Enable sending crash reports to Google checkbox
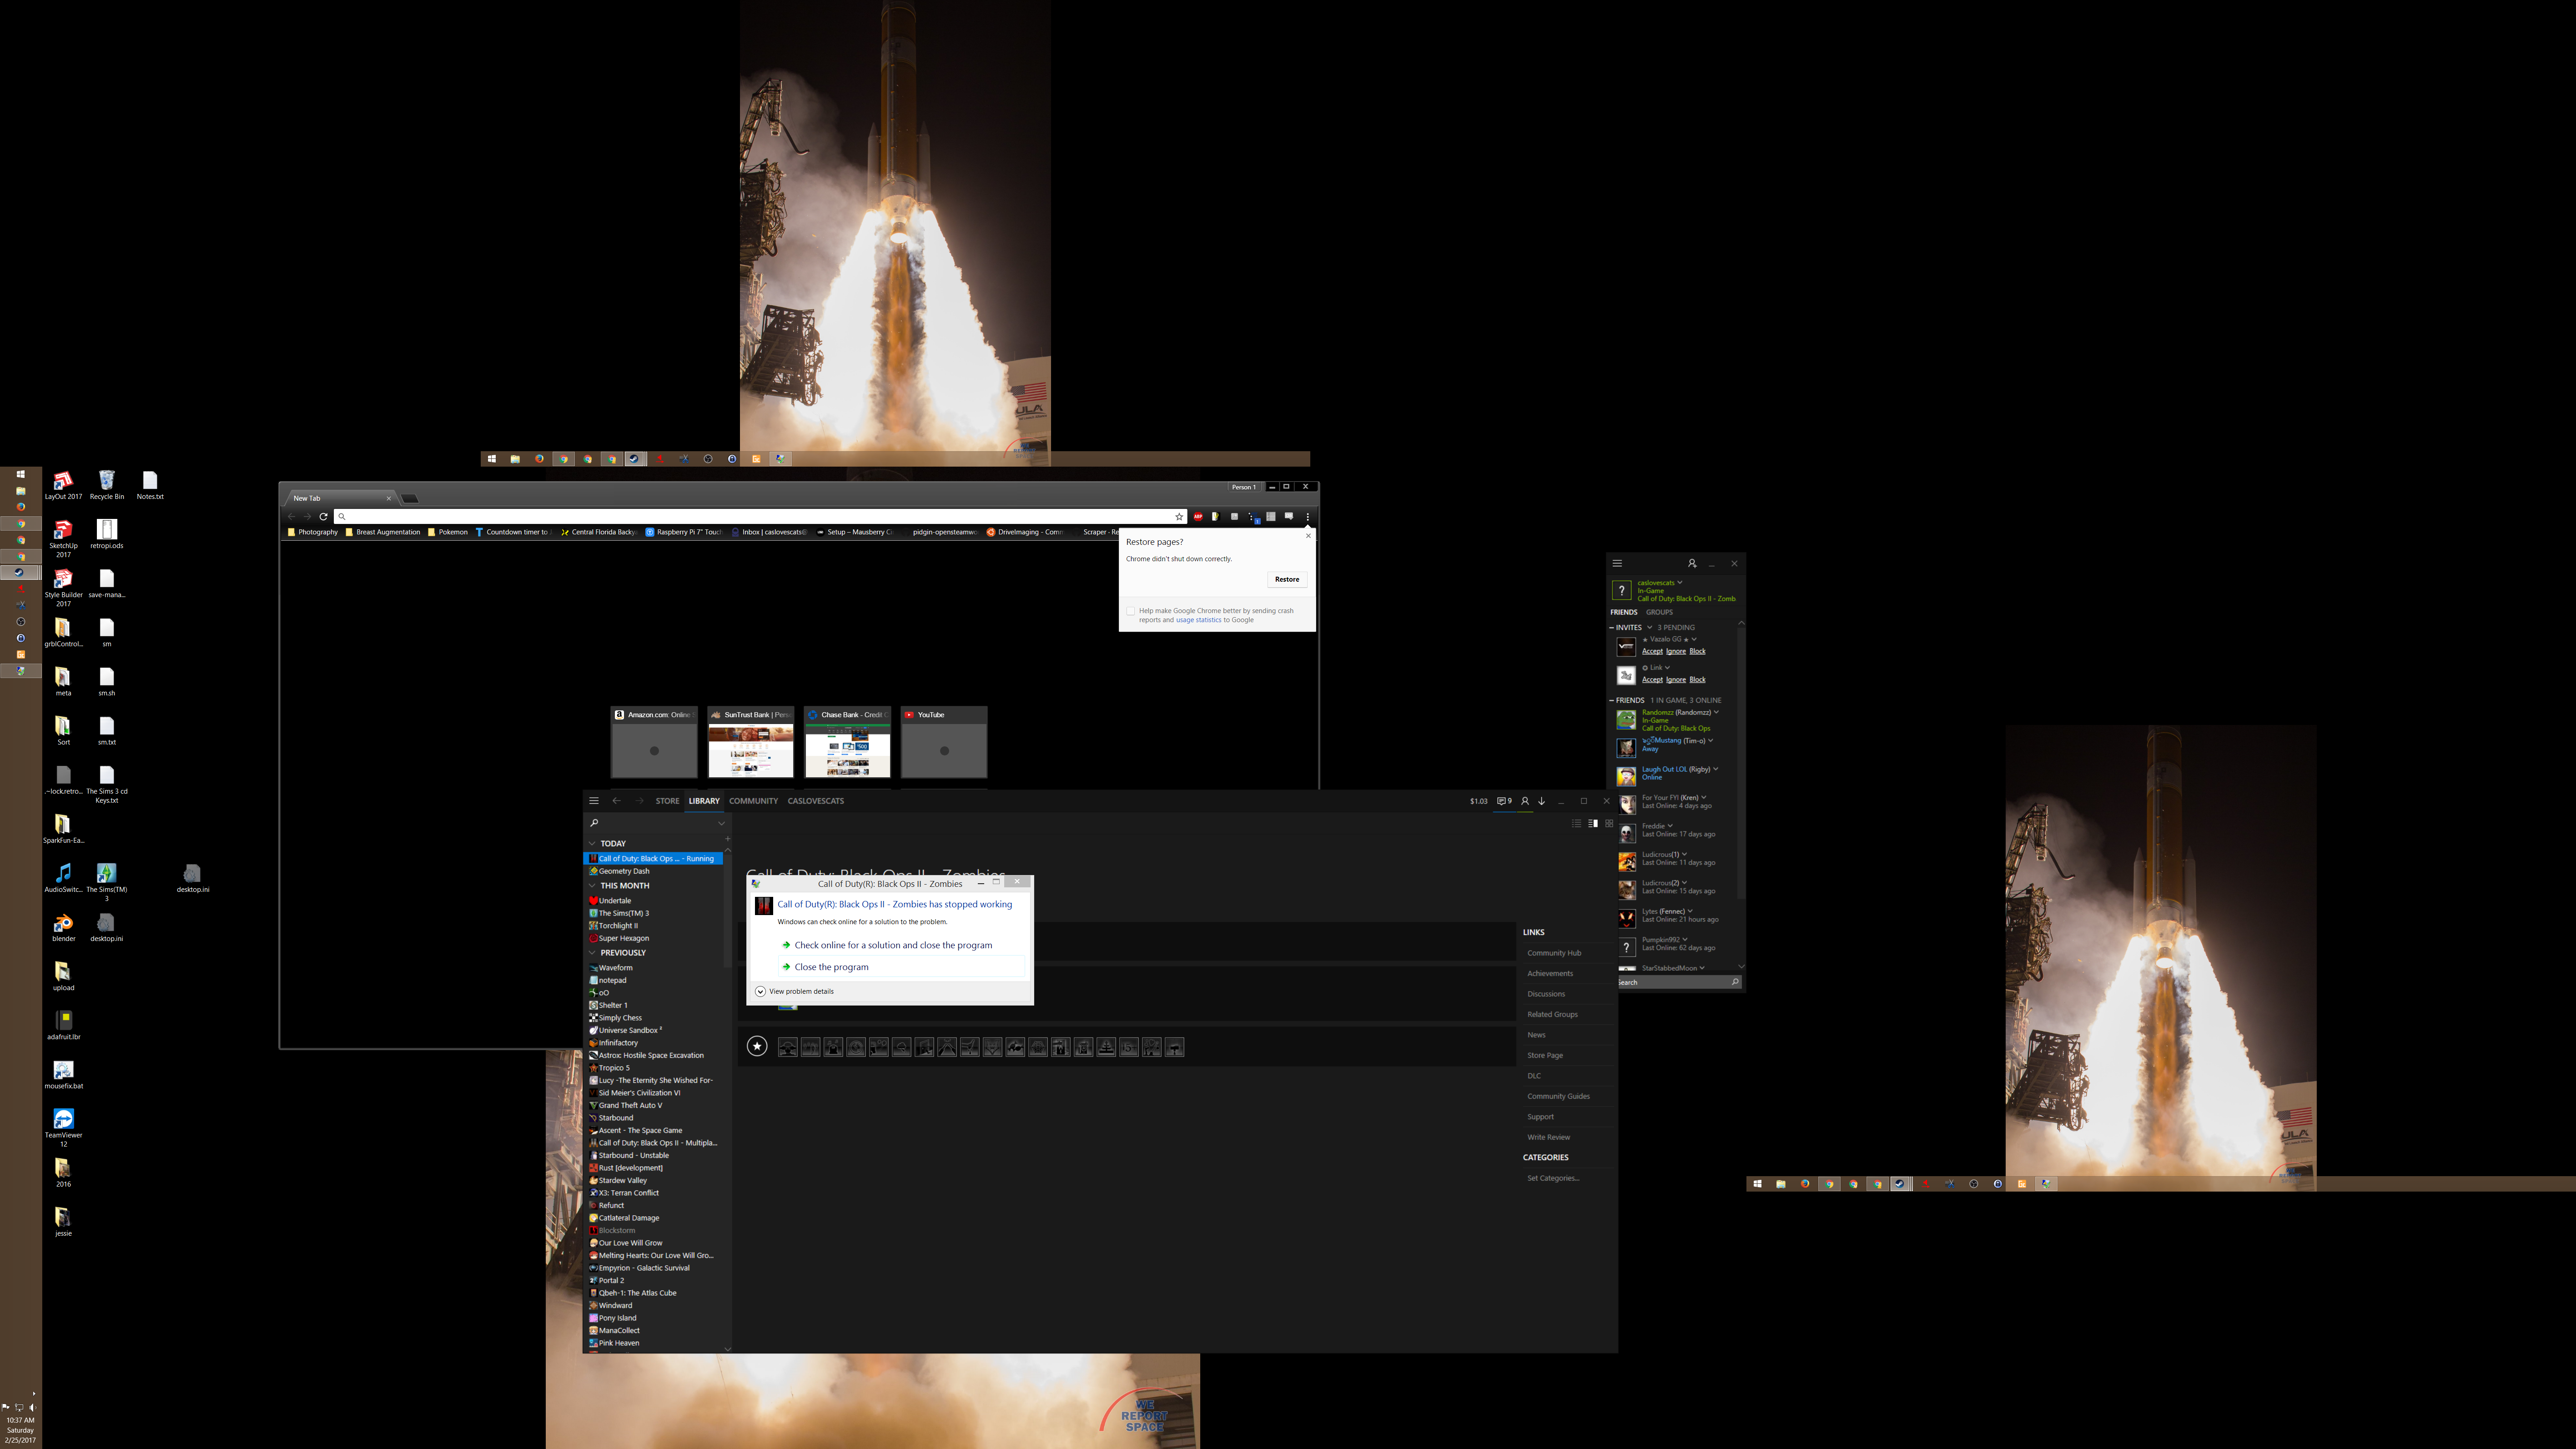This screenshot has width=2576, height=1449. pyautogui.click(x=1131, y=611)
